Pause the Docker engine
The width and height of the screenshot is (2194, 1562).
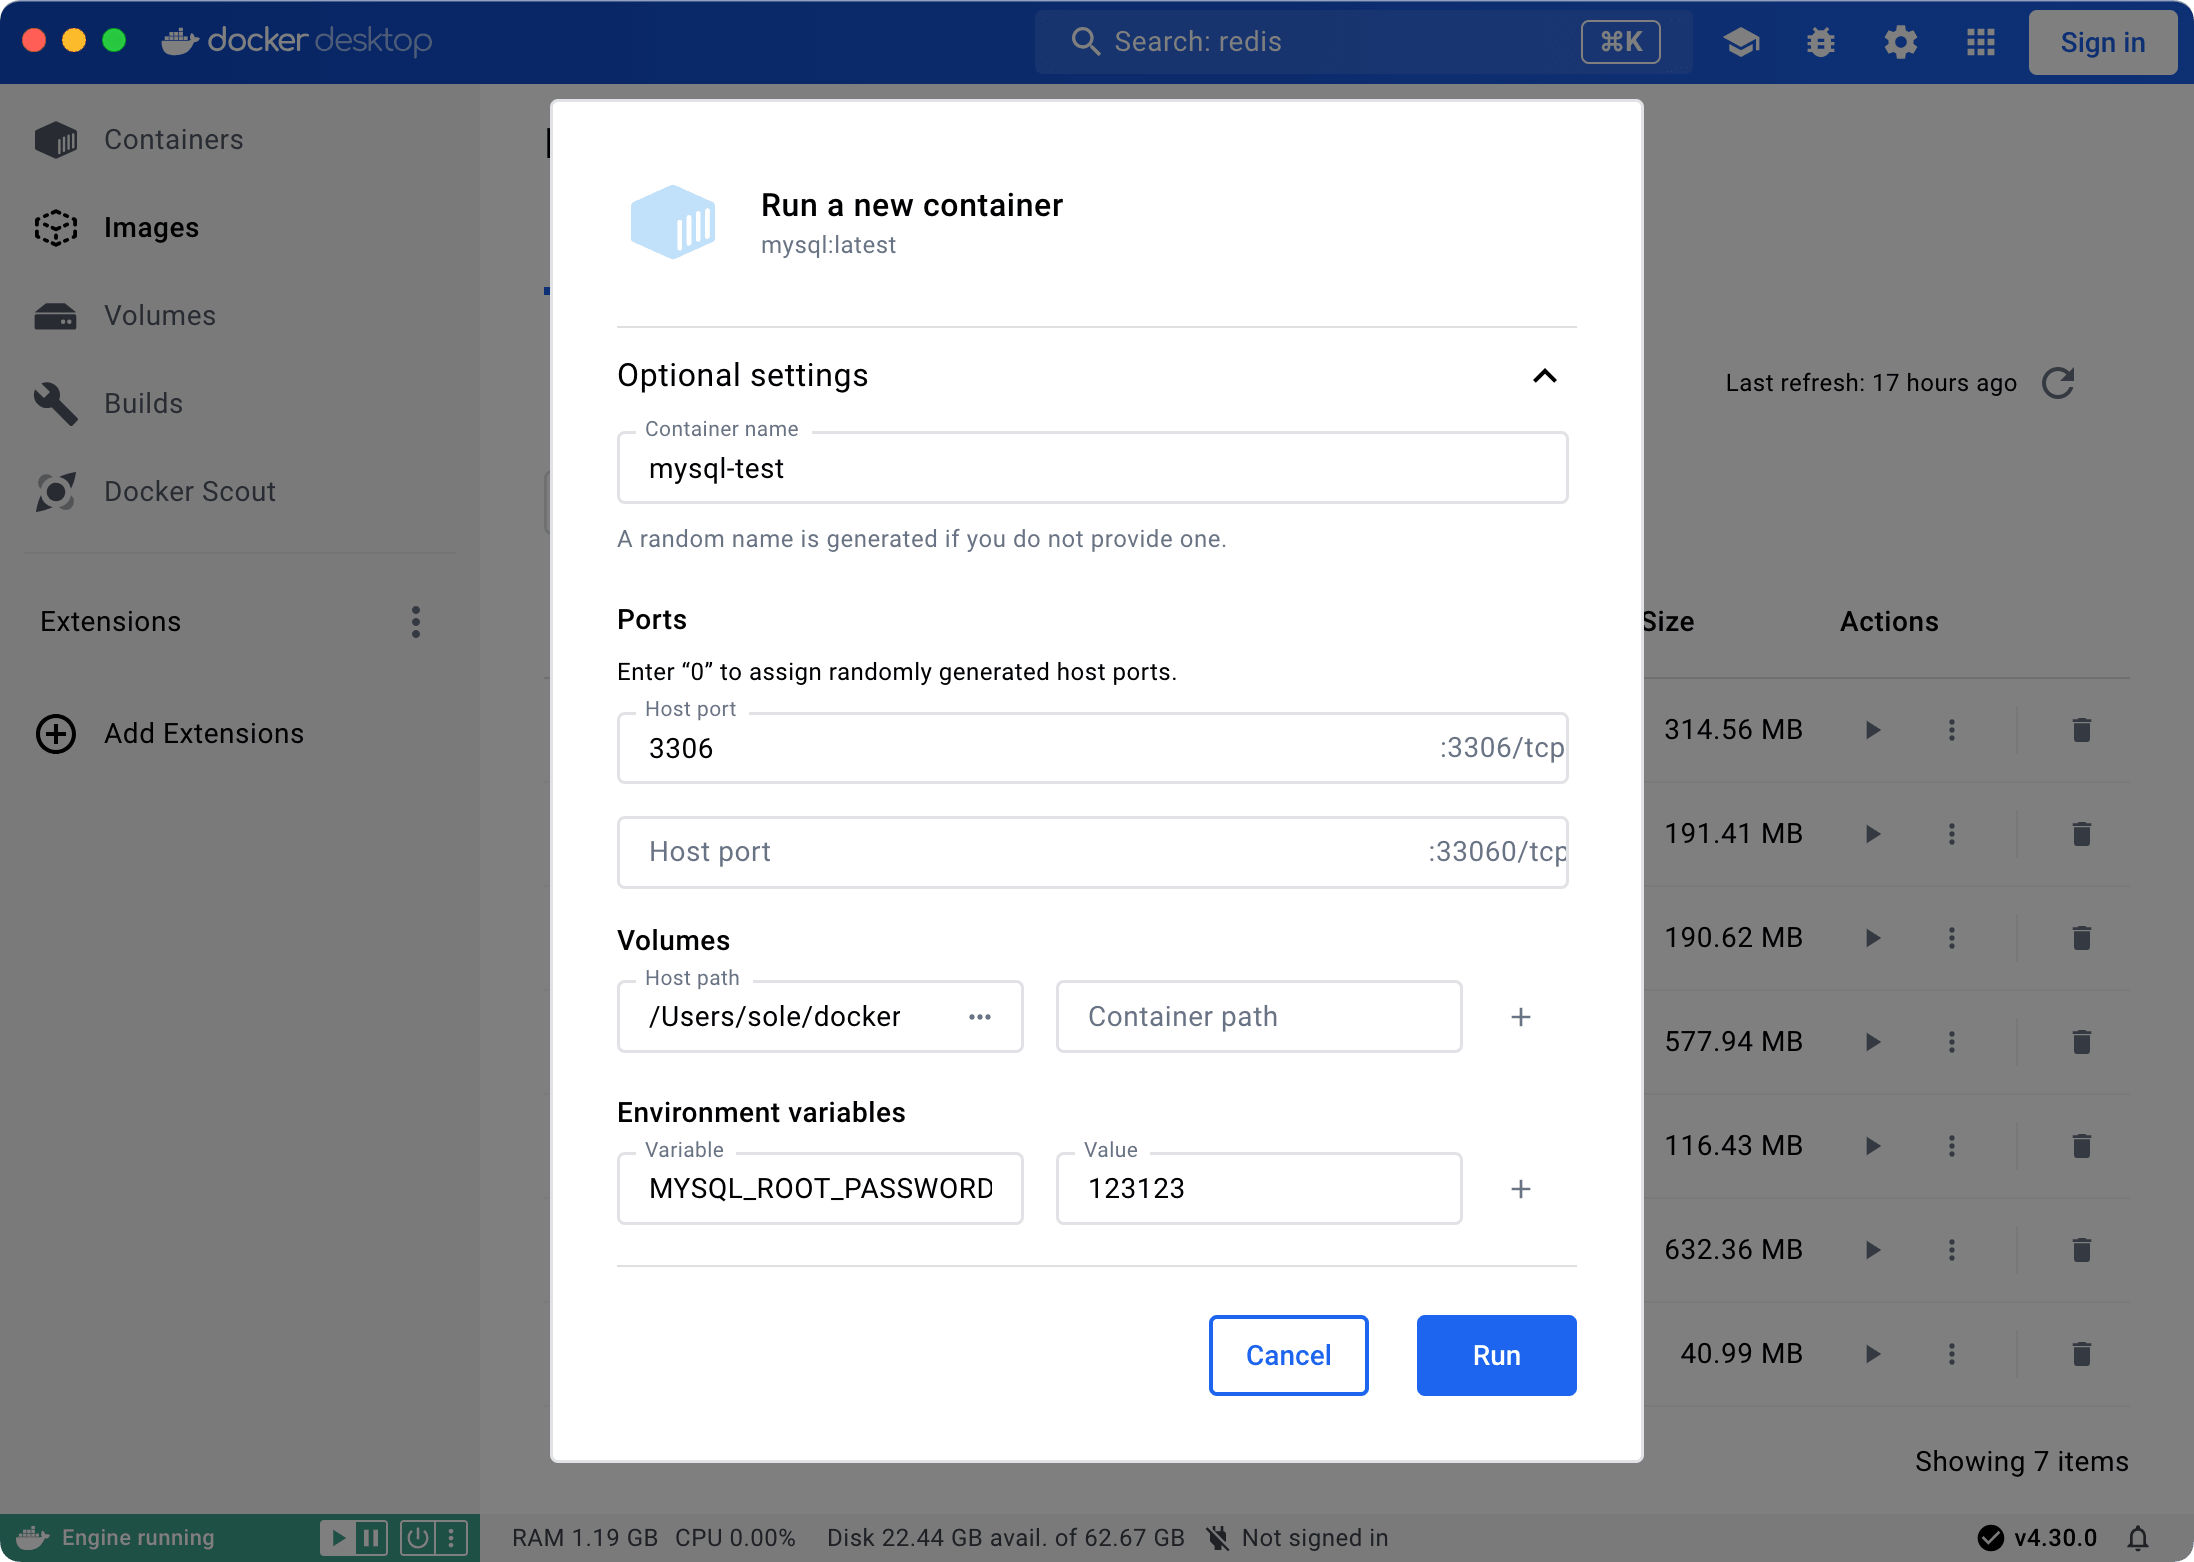(x=371, y=1538)
